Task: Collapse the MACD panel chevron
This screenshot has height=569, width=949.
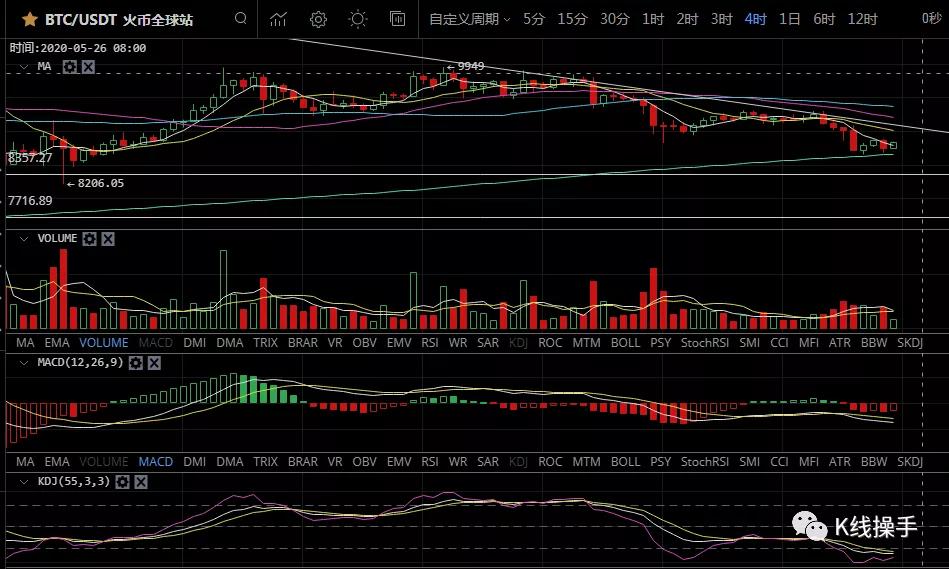Action: pos(24,363)
